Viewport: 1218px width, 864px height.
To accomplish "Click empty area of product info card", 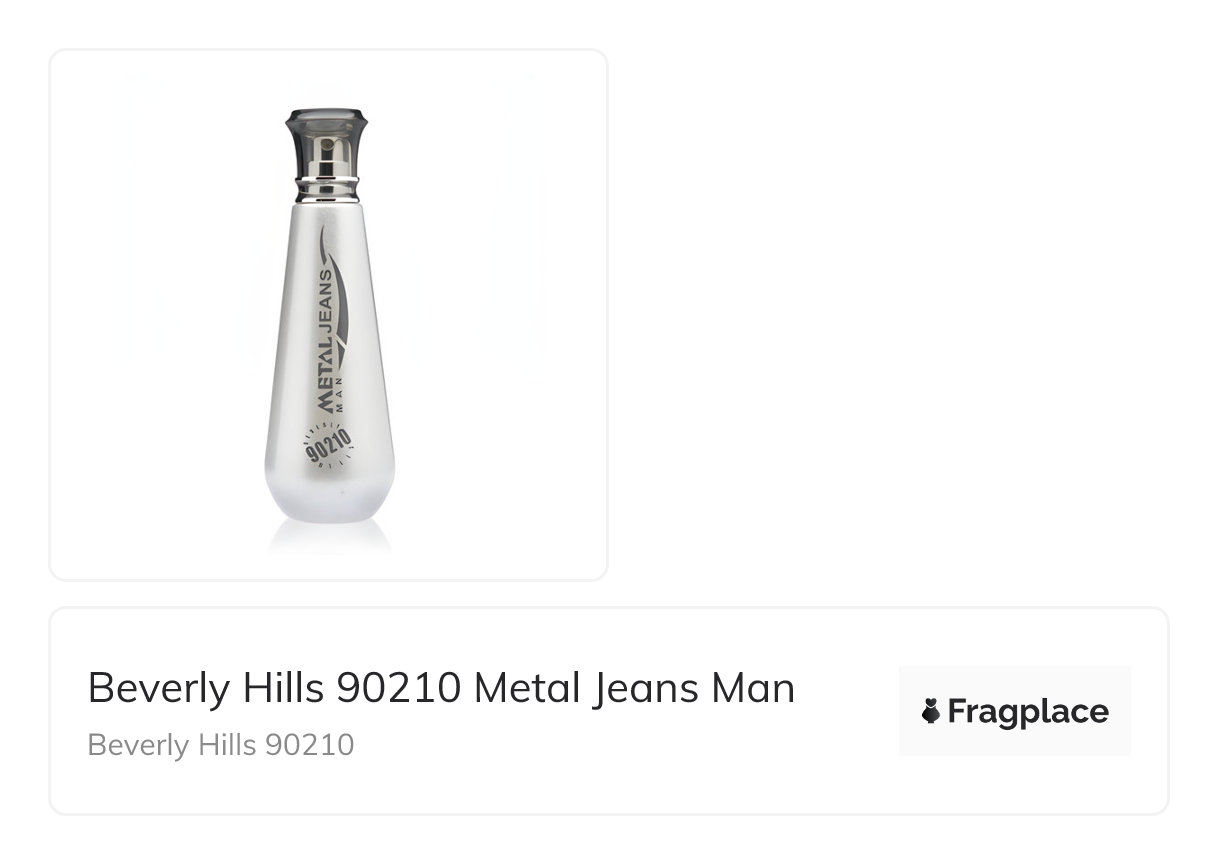I will [640, 780].
